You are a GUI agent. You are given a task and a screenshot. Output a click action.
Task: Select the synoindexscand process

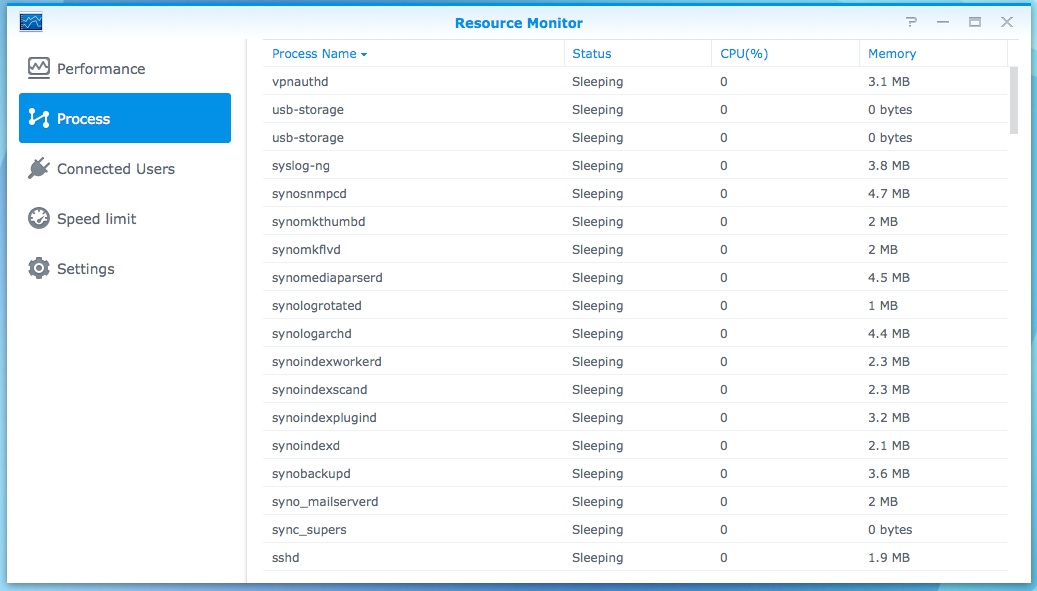(x=635, y=389)
